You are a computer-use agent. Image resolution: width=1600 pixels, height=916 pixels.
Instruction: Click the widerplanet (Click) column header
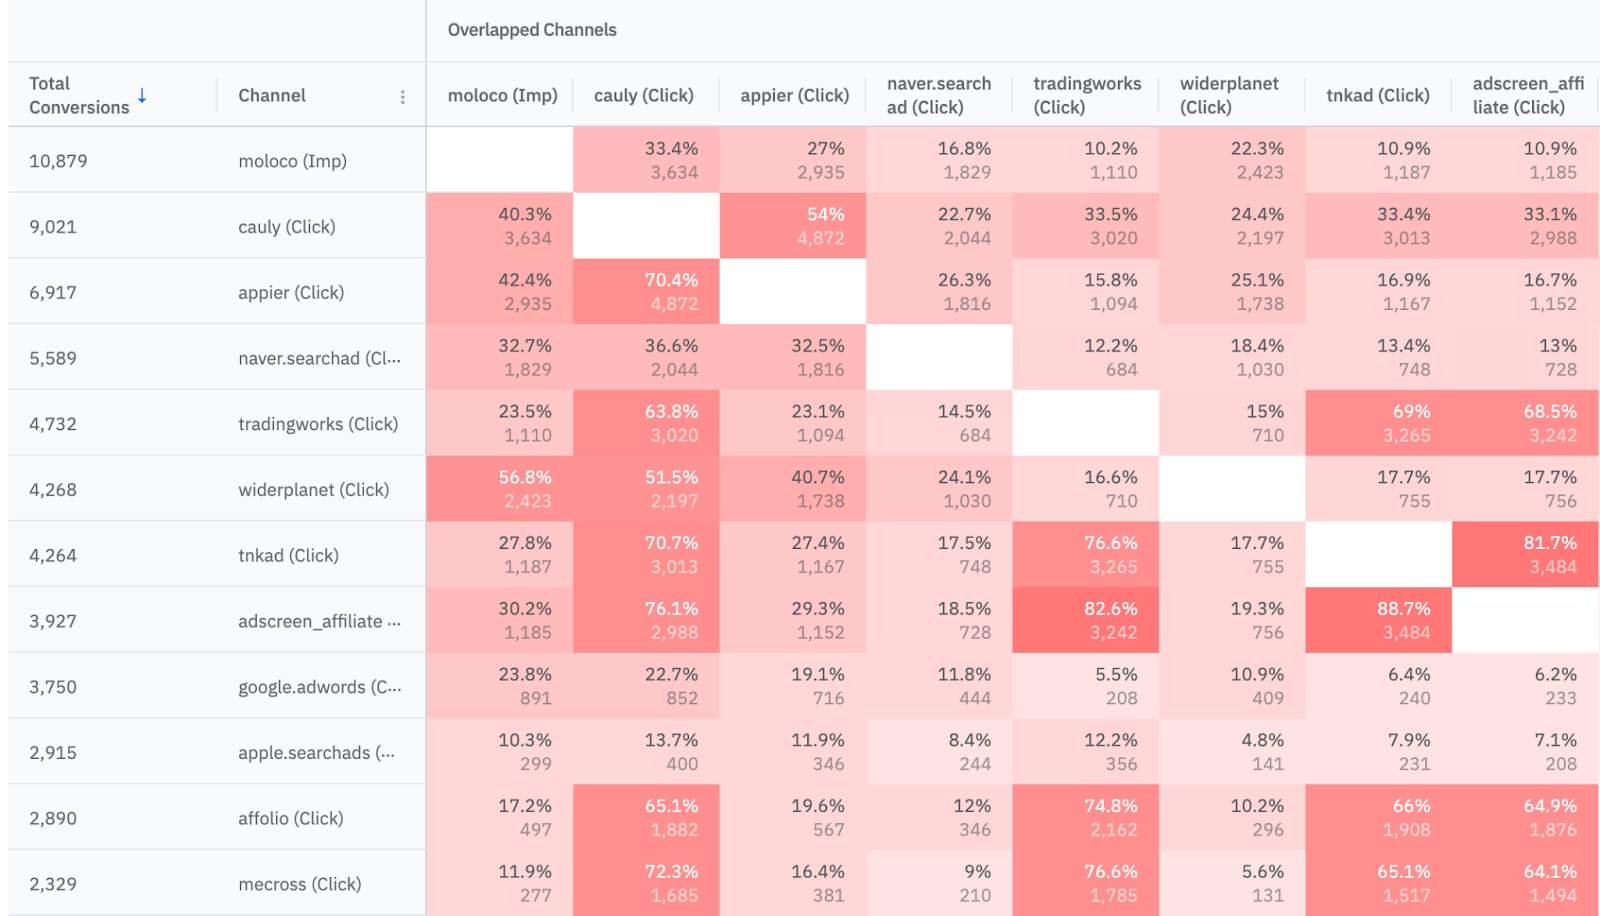pos(1229,96)
